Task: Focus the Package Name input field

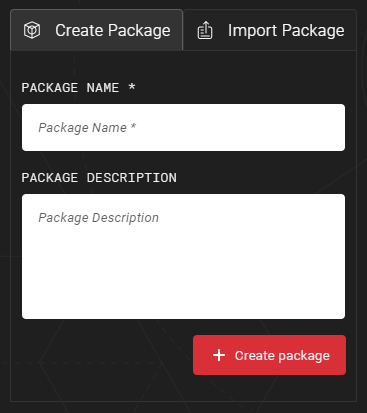Action: [x=183, y=127]
